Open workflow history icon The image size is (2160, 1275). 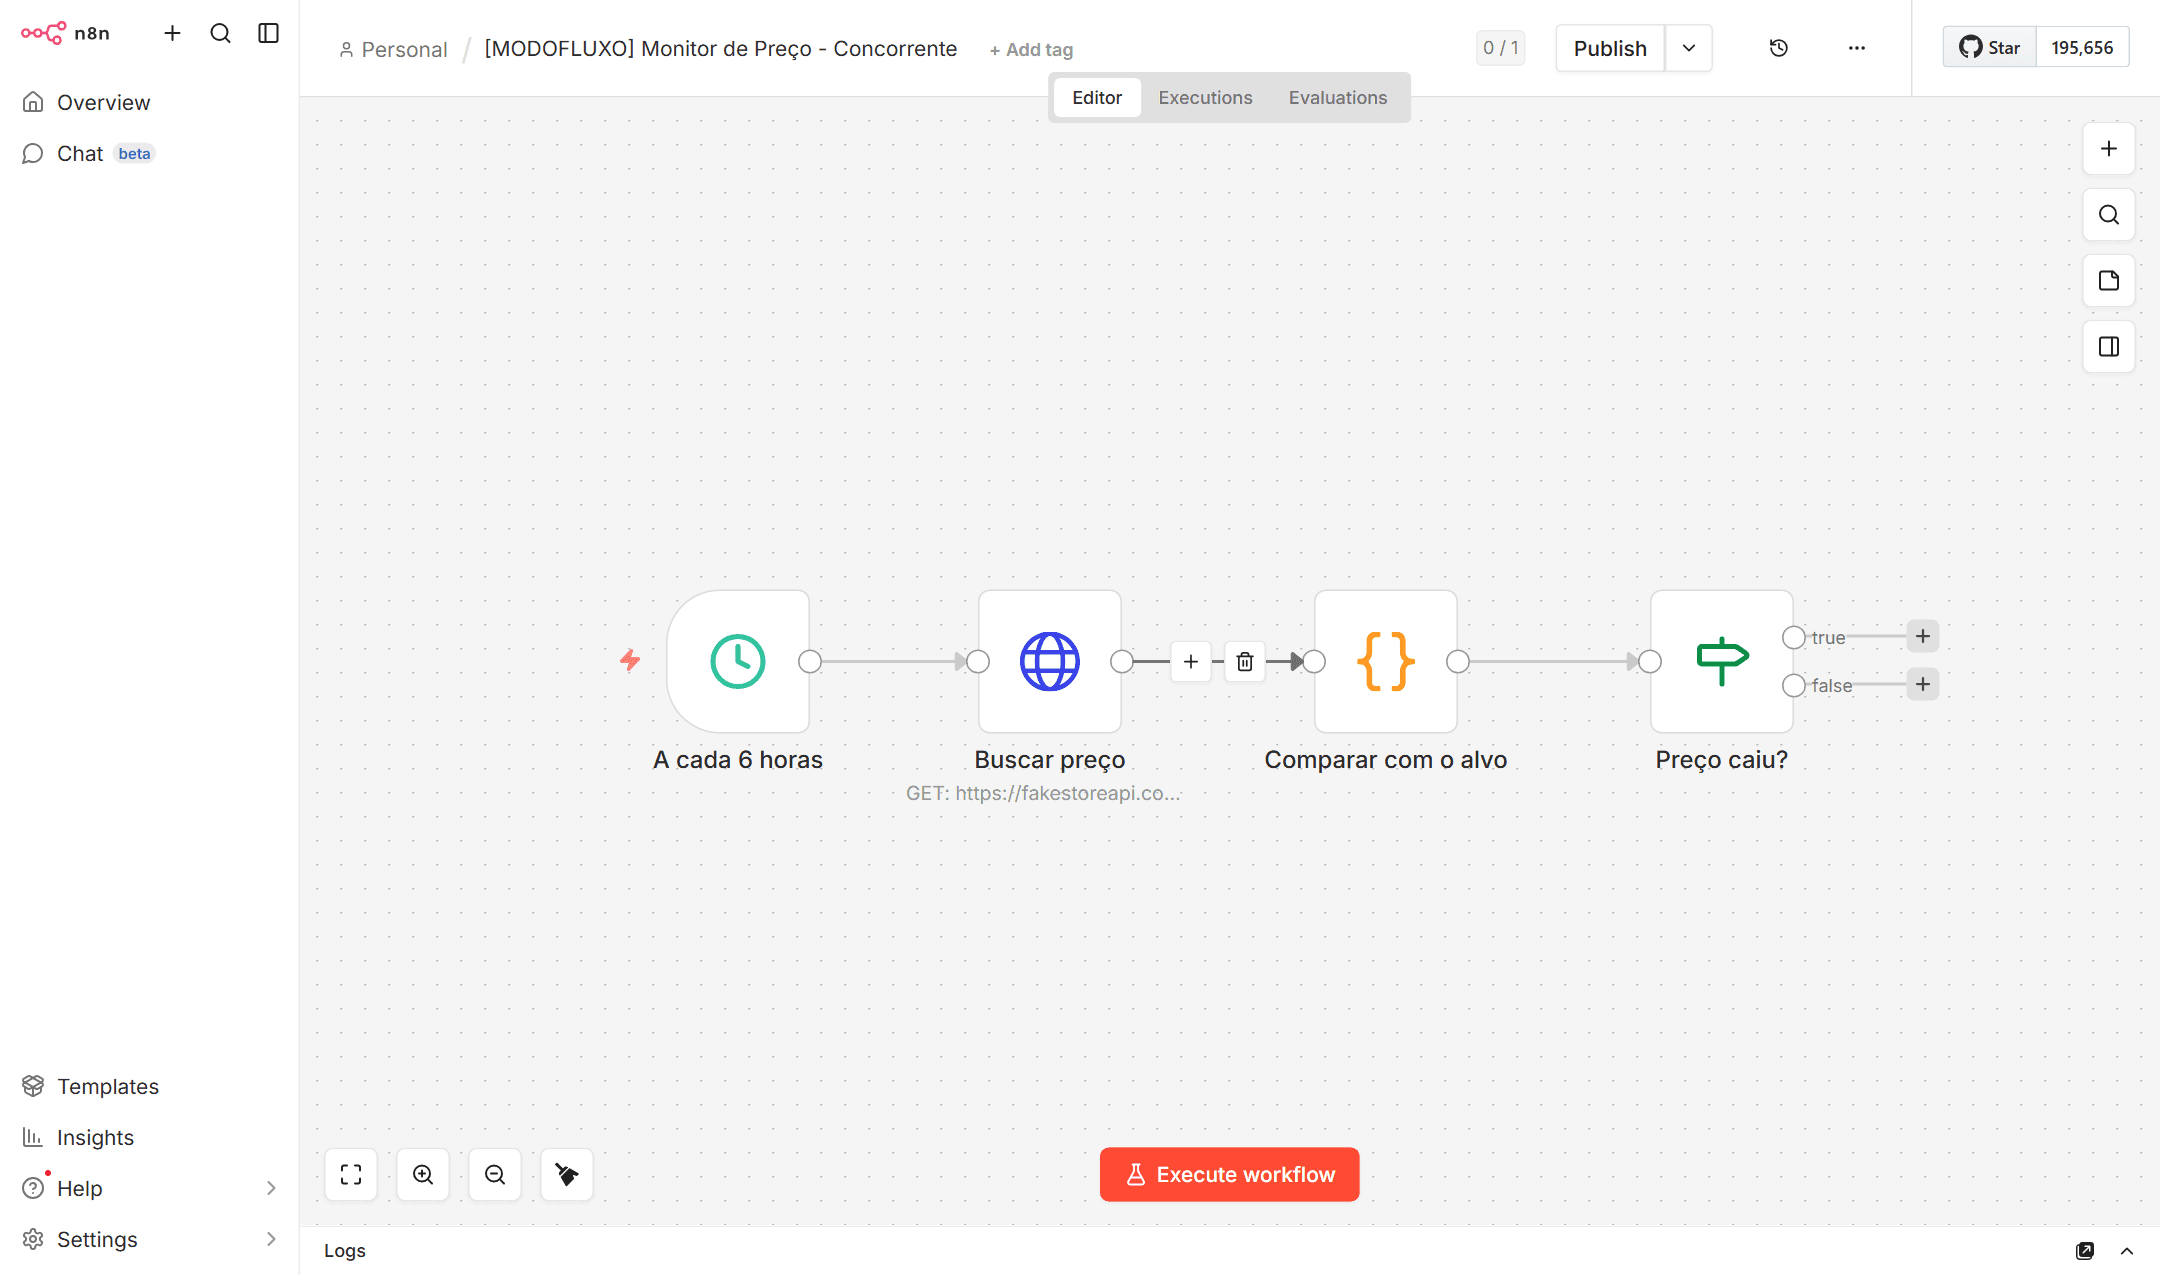click(1778, 48)
